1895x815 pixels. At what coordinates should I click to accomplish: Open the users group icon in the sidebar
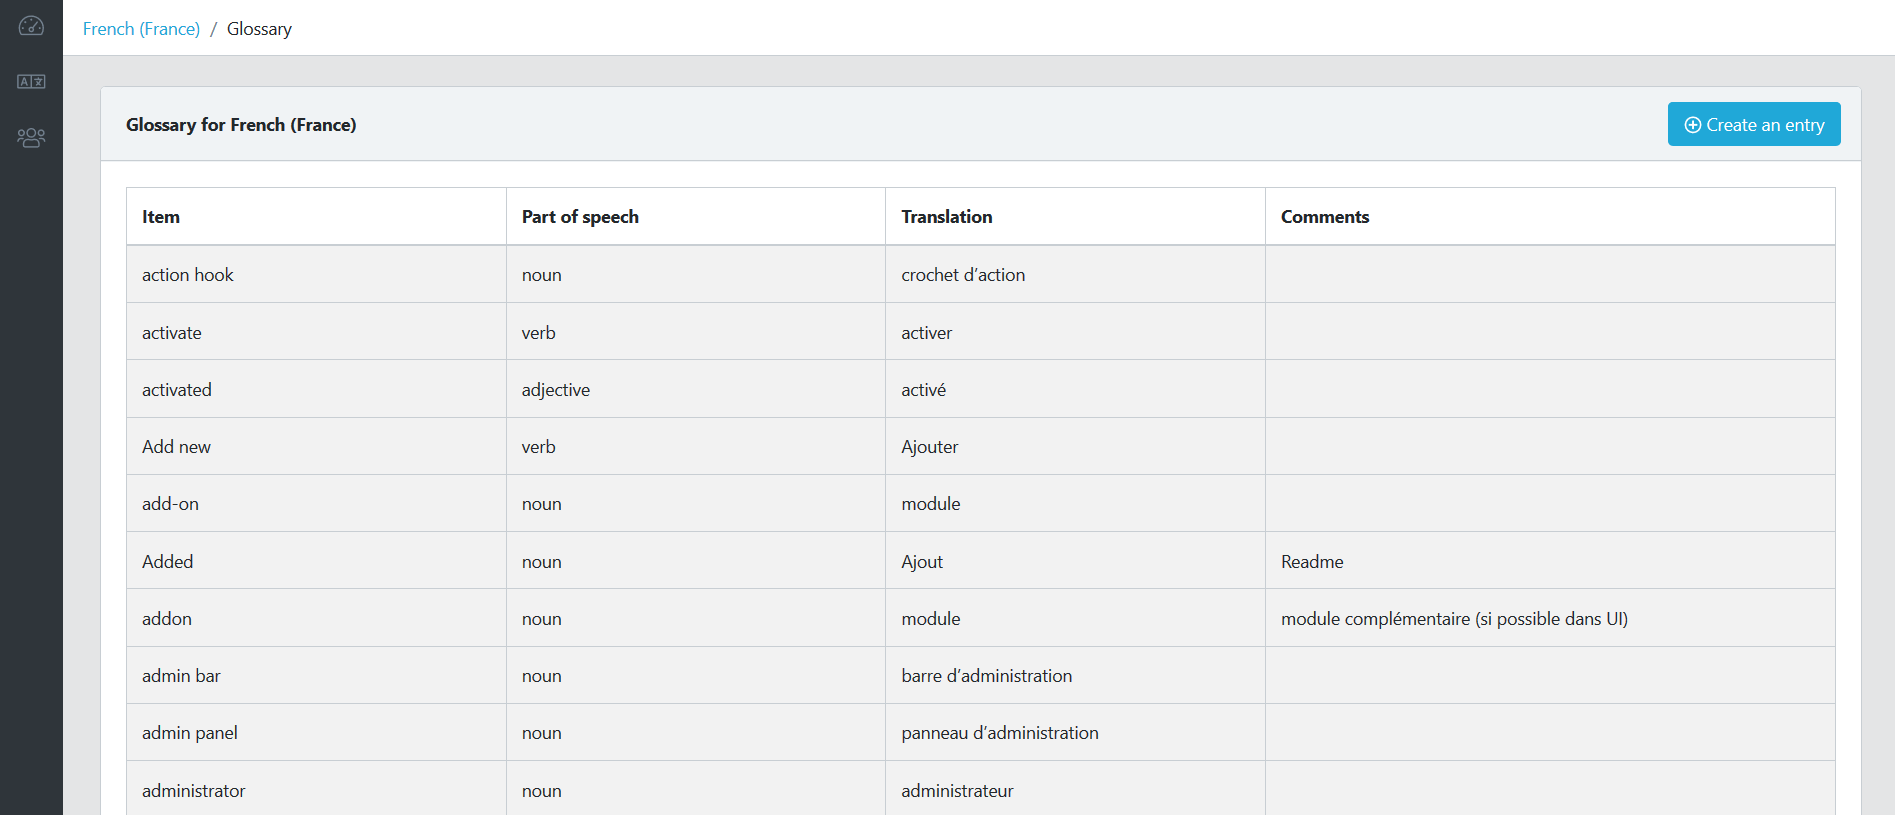click(31, 137)
